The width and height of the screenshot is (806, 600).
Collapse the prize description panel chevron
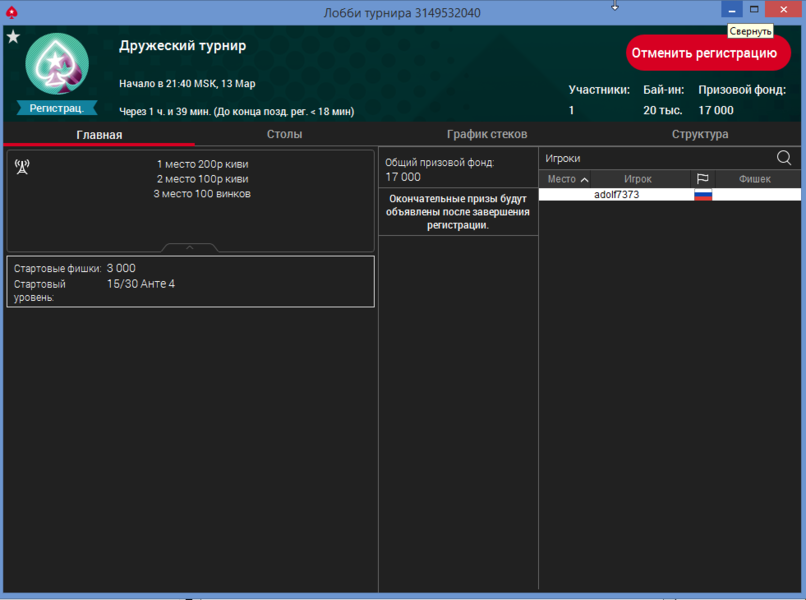tap(189, 247)
